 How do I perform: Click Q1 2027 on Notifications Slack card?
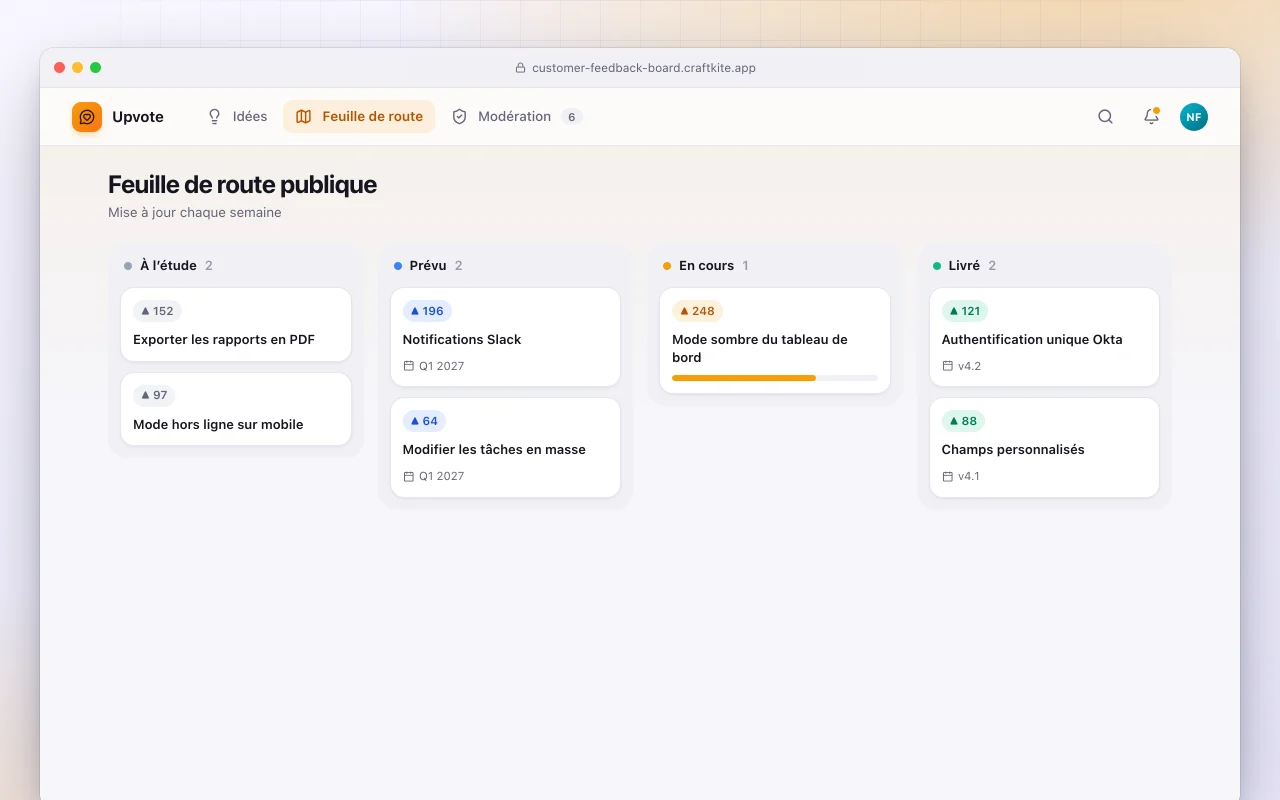(x=442, y=366)
